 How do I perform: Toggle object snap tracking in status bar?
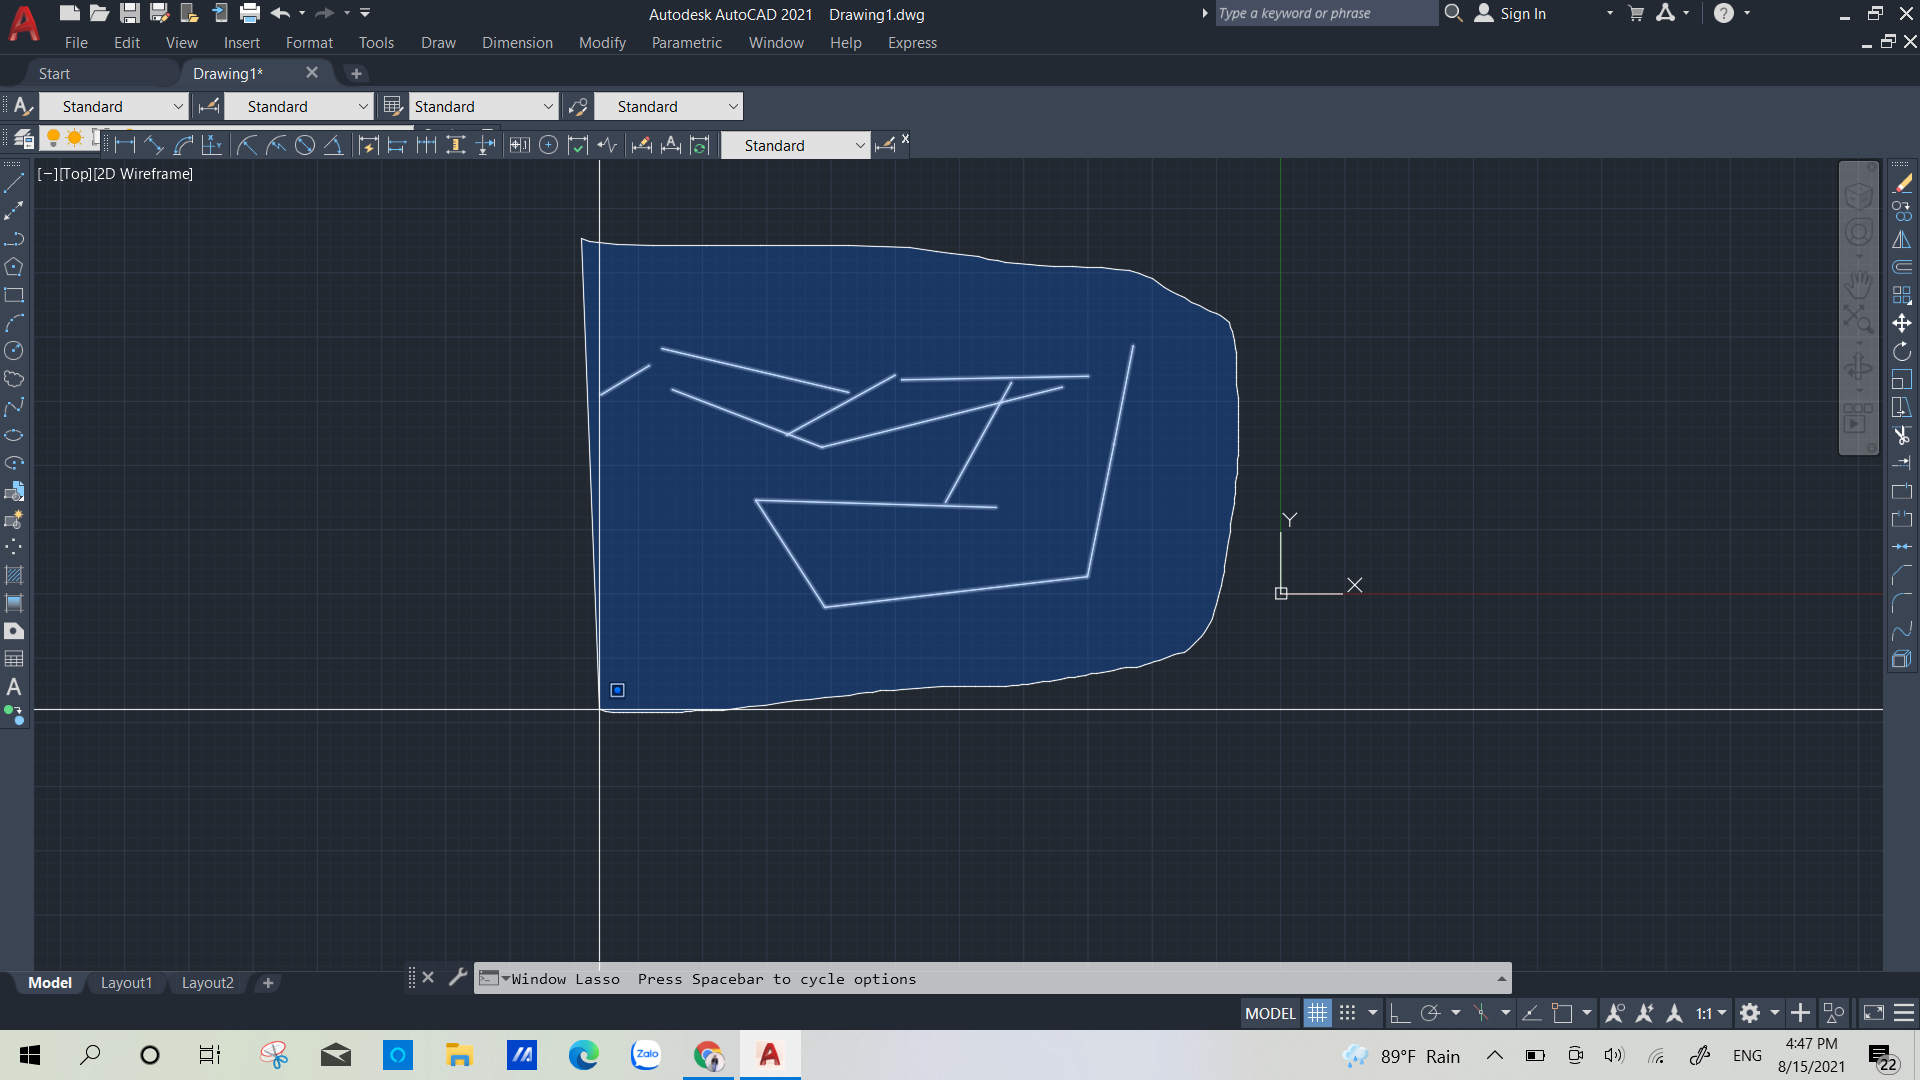point(1531,1013)
